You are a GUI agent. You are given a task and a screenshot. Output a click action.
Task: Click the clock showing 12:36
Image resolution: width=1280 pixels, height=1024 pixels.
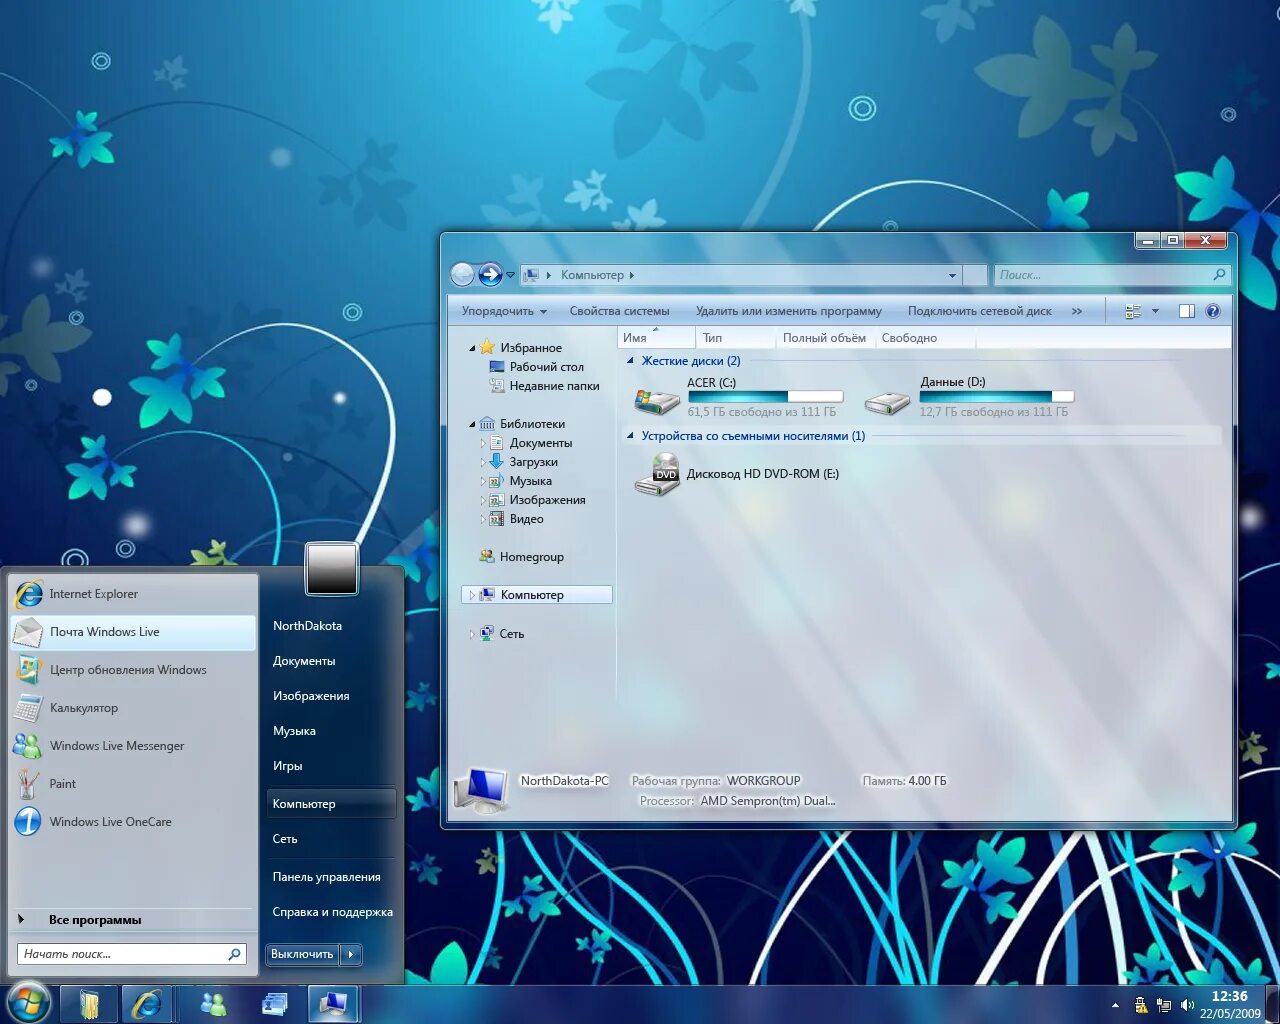[1230, 996]
